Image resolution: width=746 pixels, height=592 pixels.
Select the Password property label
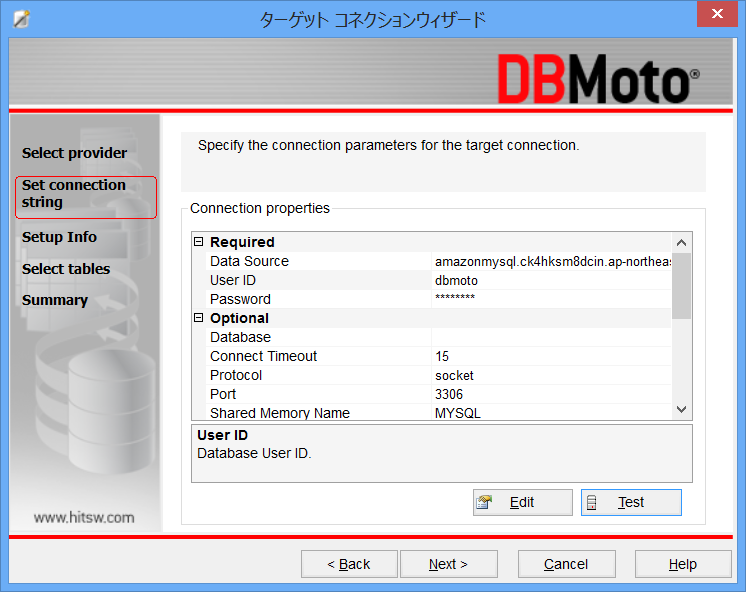tap(240, 299)
